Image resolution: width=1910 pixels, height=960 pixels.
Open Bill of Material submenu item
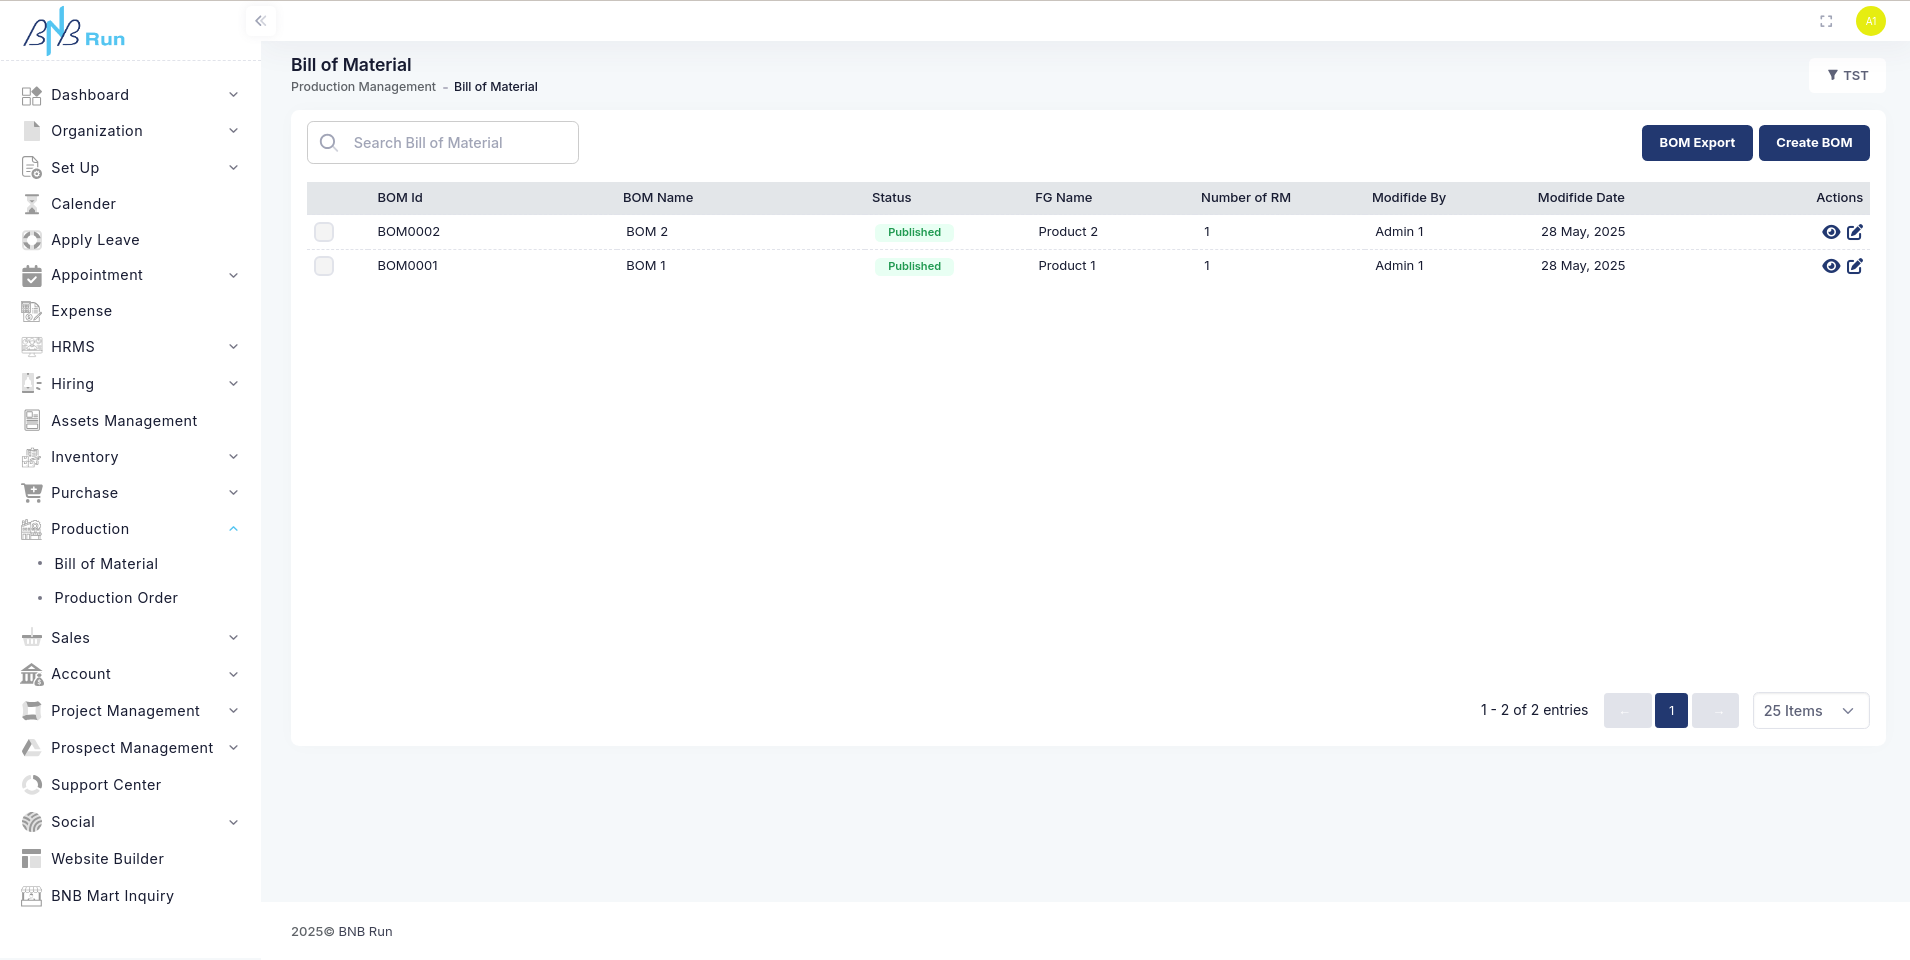106,564
